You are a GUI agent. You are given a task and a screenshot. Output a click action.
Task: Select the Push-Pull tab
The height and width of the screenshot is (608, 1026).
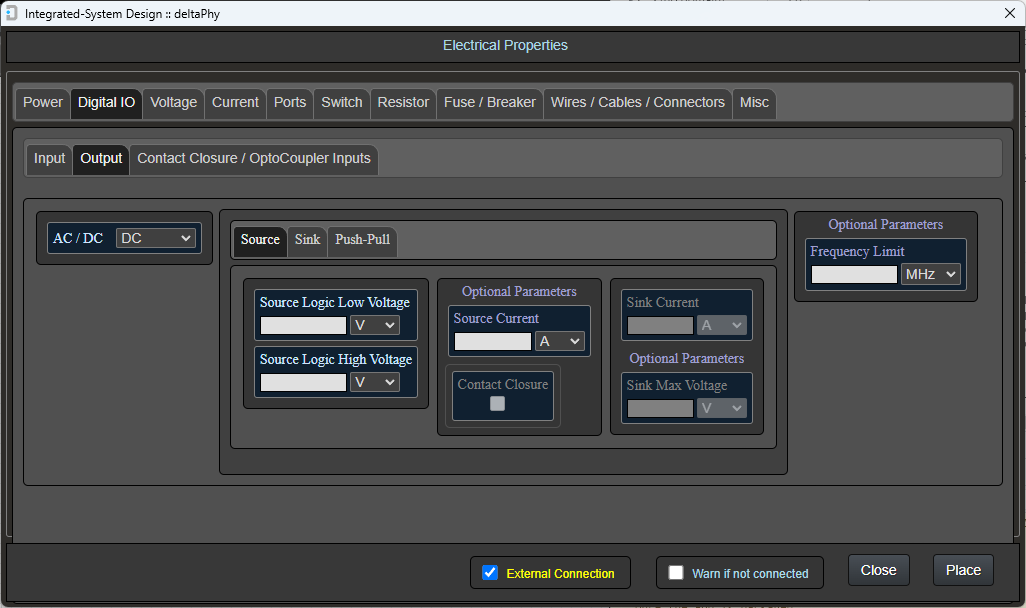coord(362,239)
